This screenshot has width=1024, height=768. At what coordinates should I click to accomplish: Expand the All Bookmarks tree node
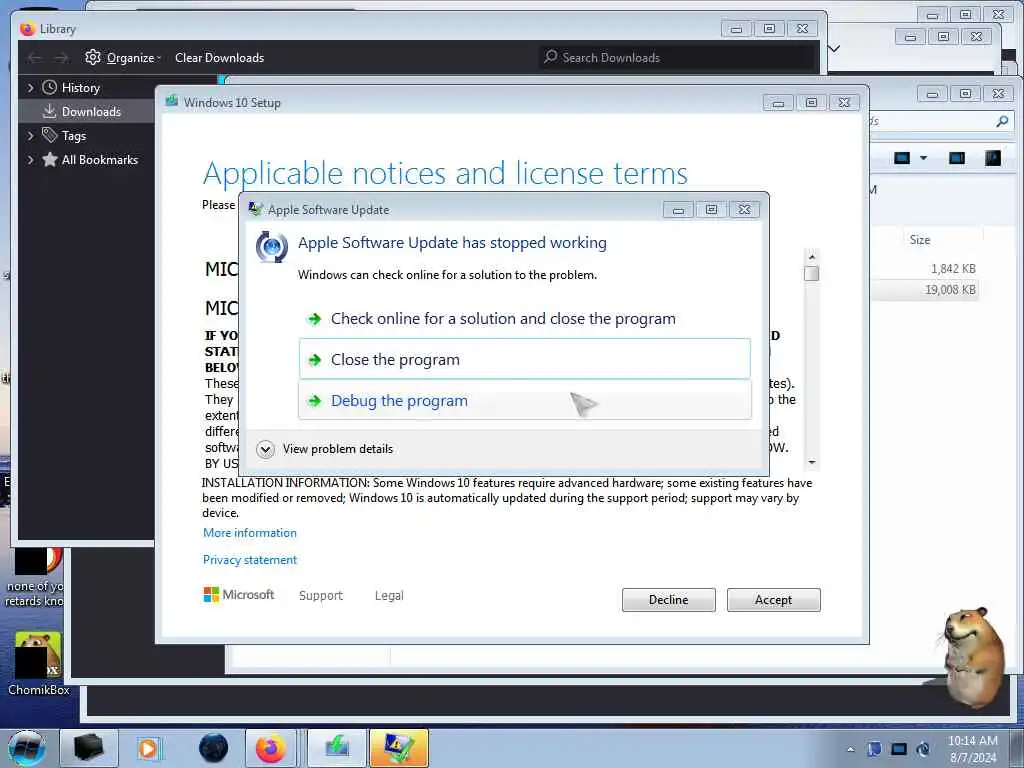[30, 159]
